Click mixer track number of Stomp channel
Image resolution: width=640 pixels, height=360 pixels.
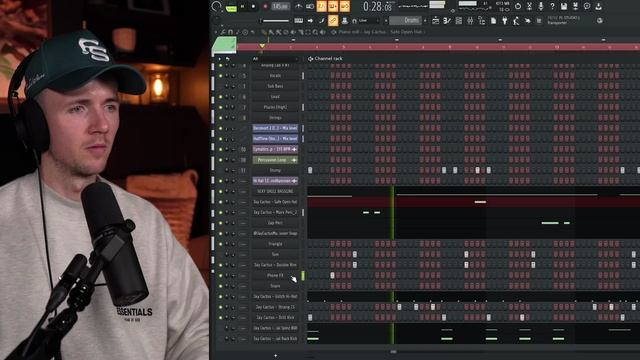click(x=243, y=171)
